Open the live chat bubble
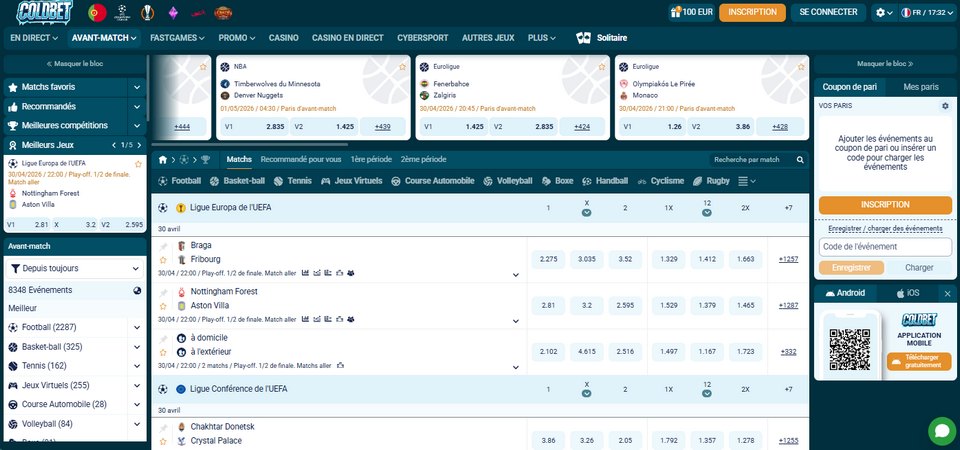This screenshot has width=960, height=450. coord(942,431)
